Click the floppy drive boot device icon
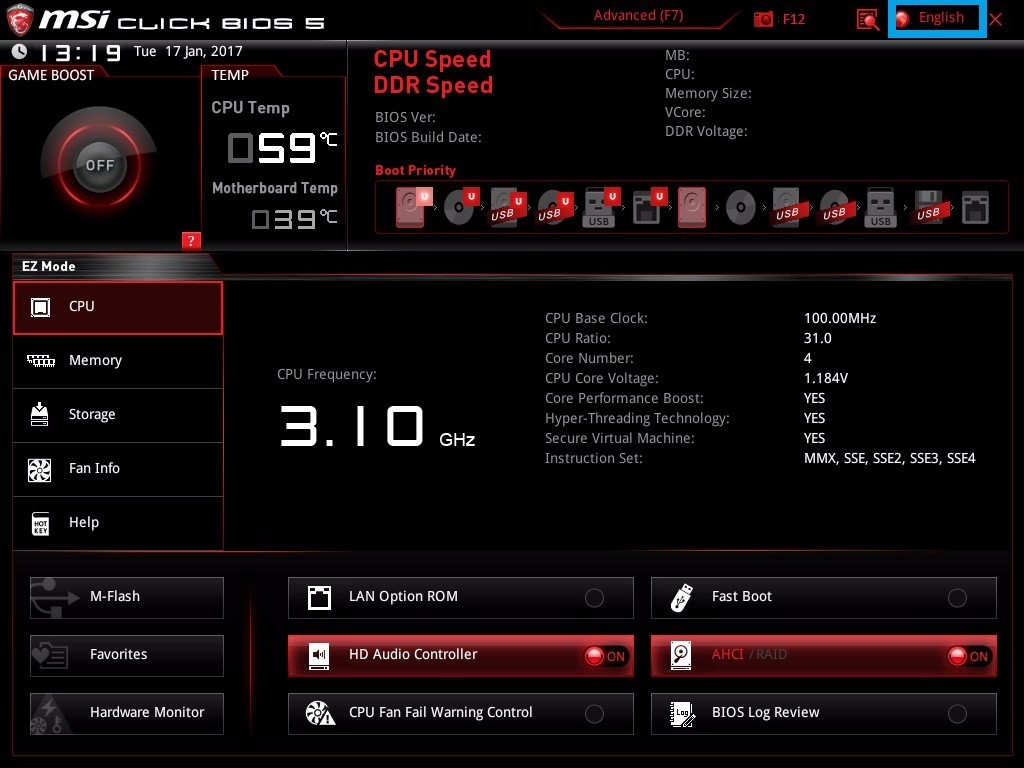 pyautogui.click(x=927, y=207)
